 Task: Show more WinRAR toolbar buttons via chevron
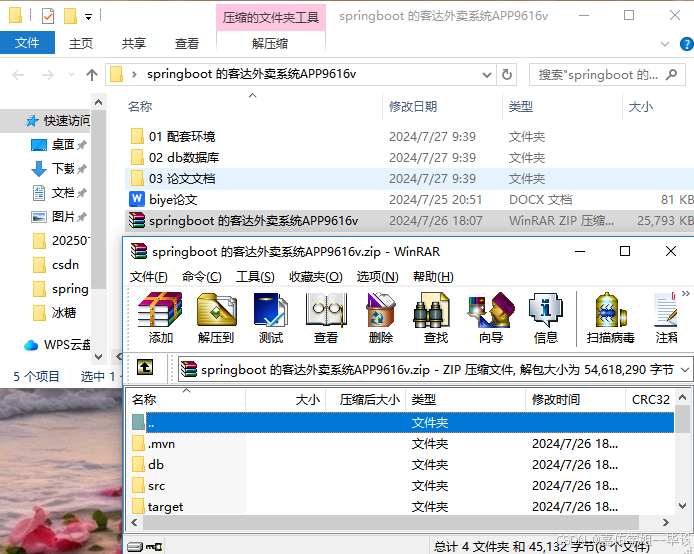pyautogui.click(x=686, y=293)
